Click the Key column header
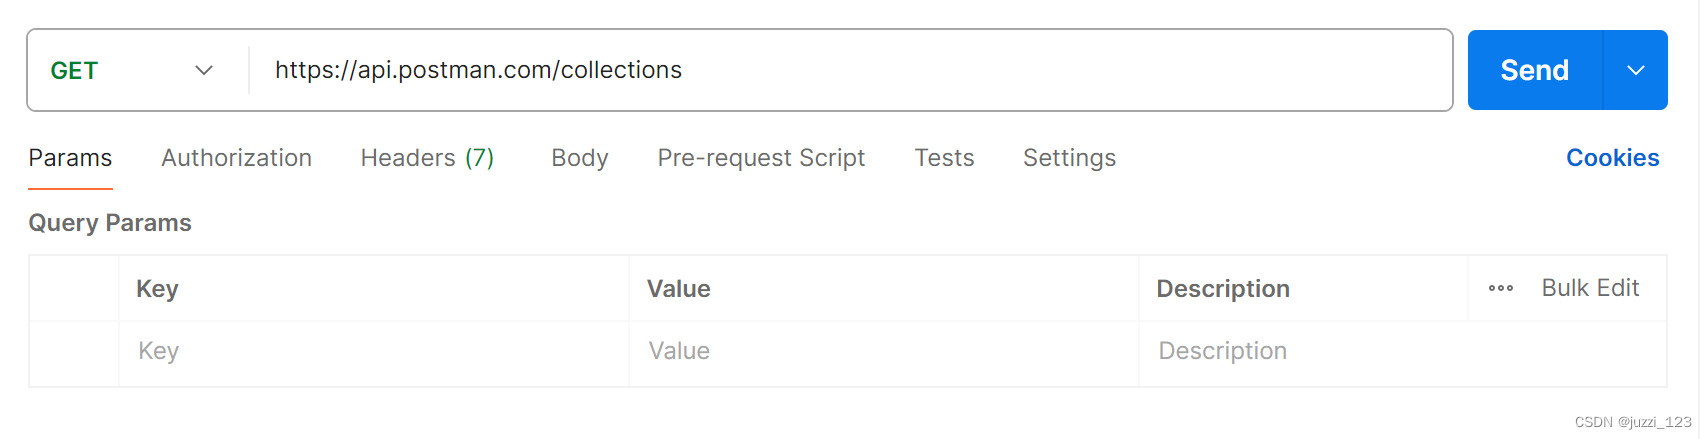Image resolution: width=1707 pixels, height=439 pixels. (157, 289)
